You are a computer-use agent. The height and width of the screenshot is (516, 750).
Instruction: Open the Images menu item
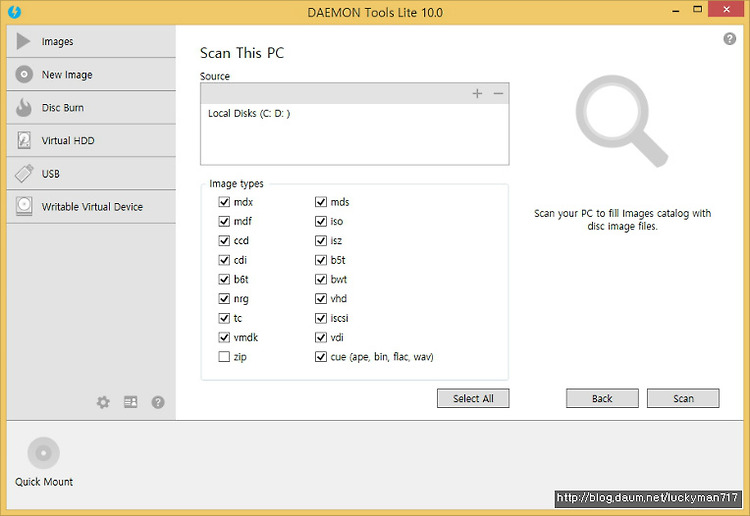[91, 41]
